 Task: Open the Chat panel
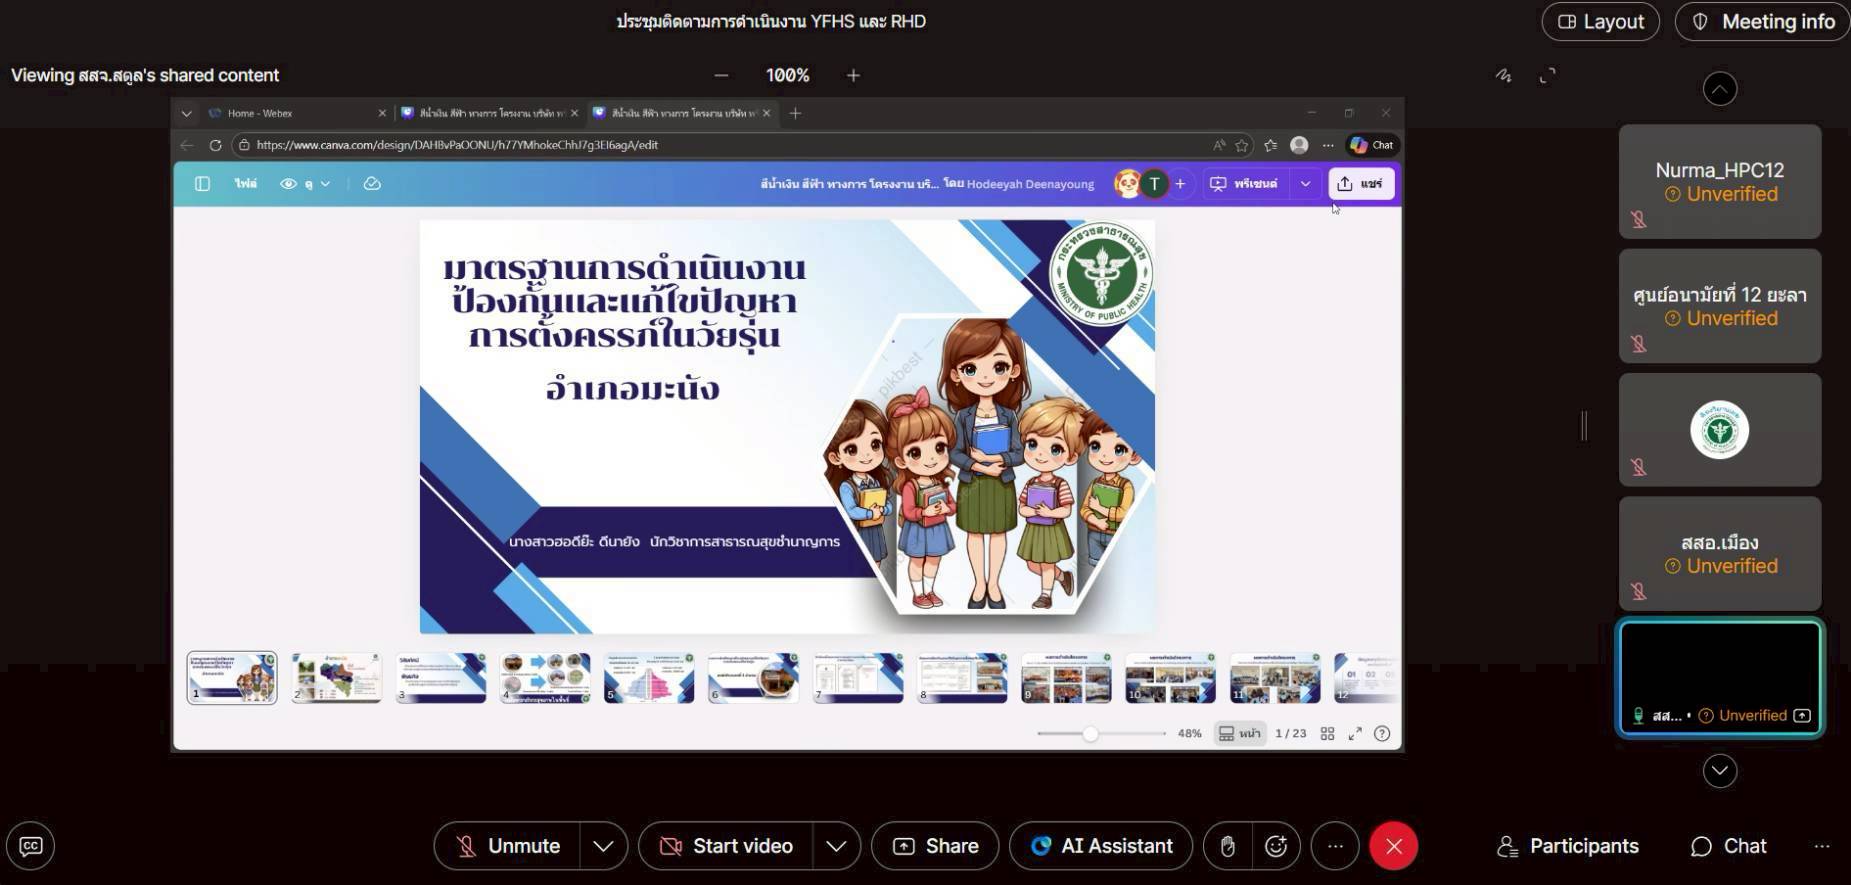(1728, 846)
